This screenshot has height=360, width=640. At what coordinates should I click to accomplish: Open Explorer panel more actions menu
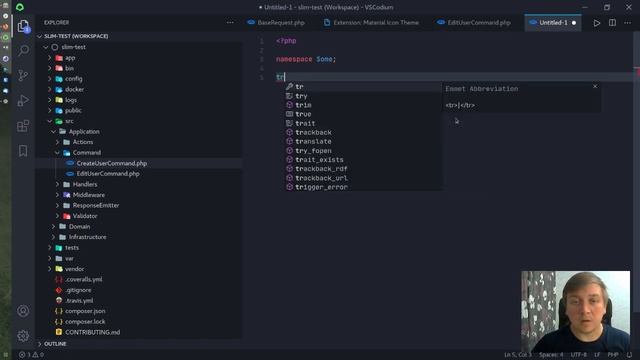coord(230,22)
